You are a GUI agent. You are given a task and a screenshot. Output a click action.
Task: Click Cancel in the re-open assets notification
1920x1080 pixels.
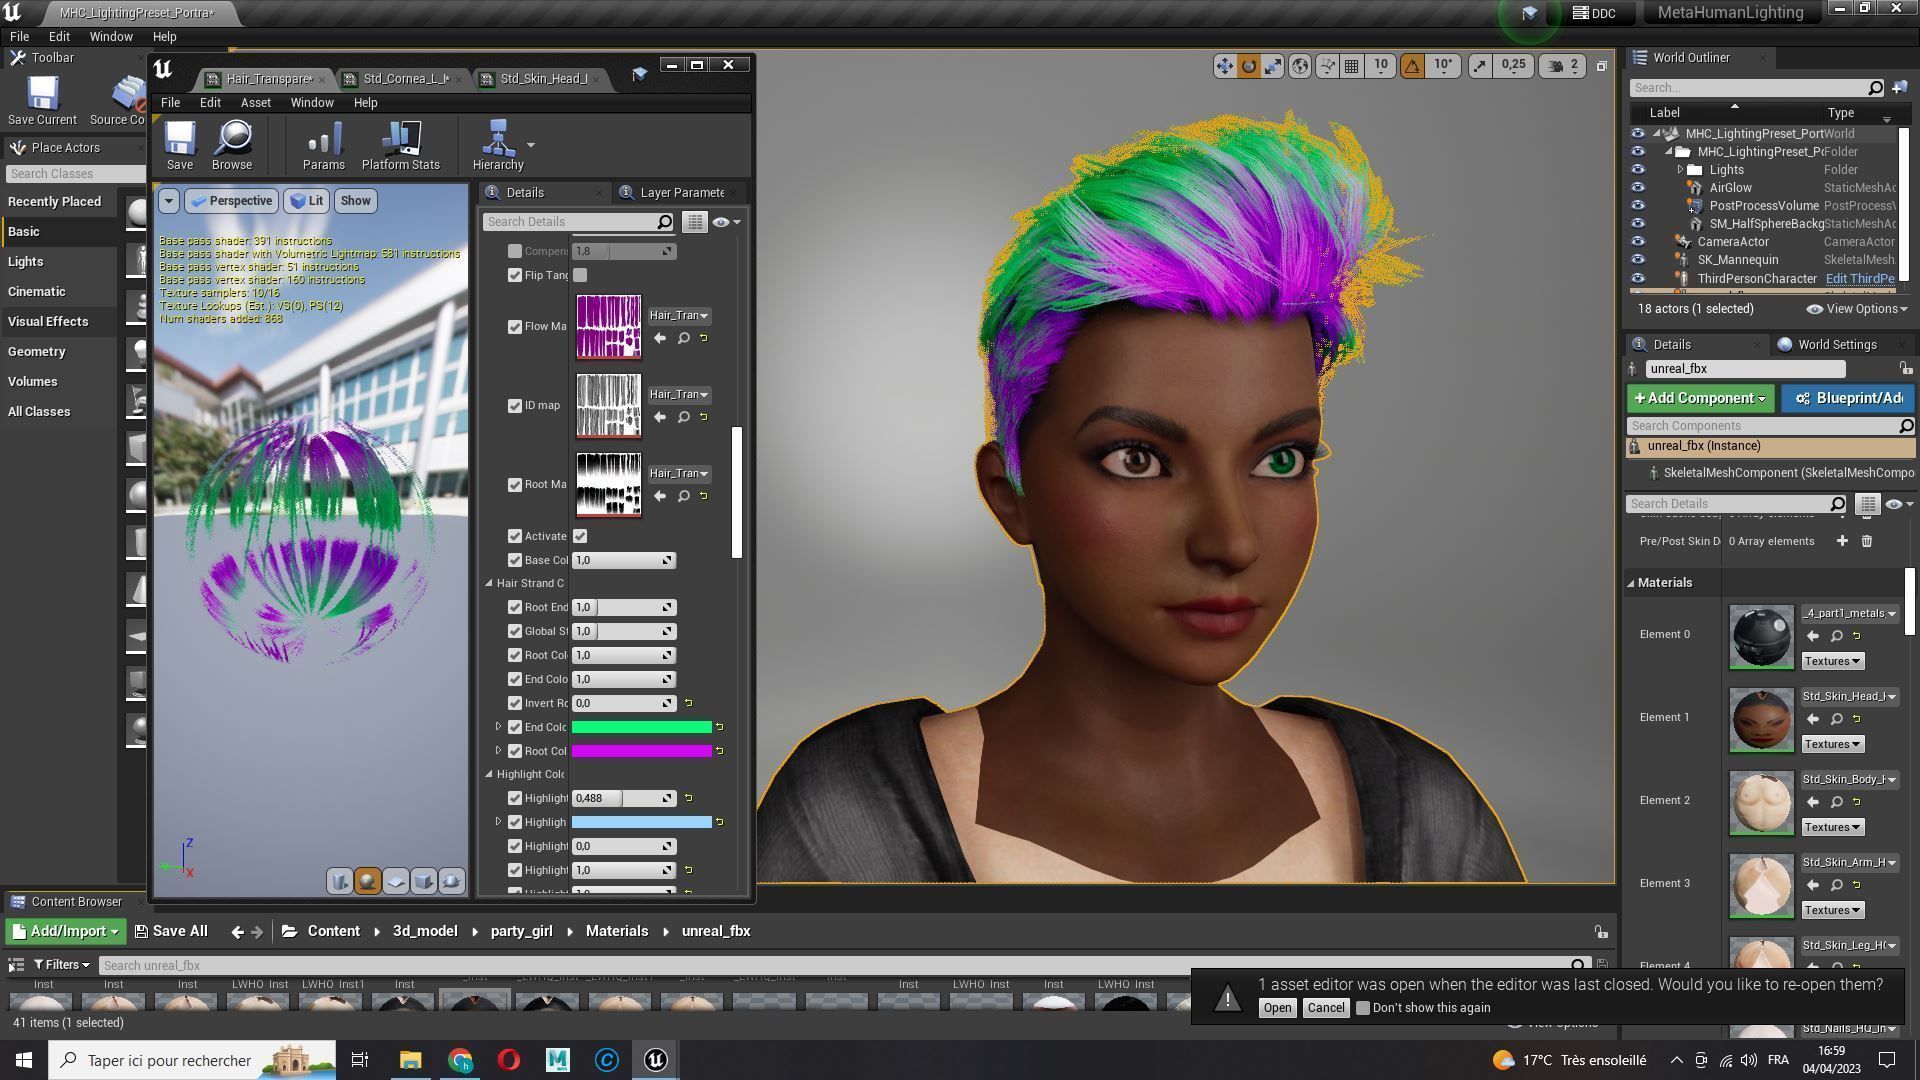click(1326, 1008)
